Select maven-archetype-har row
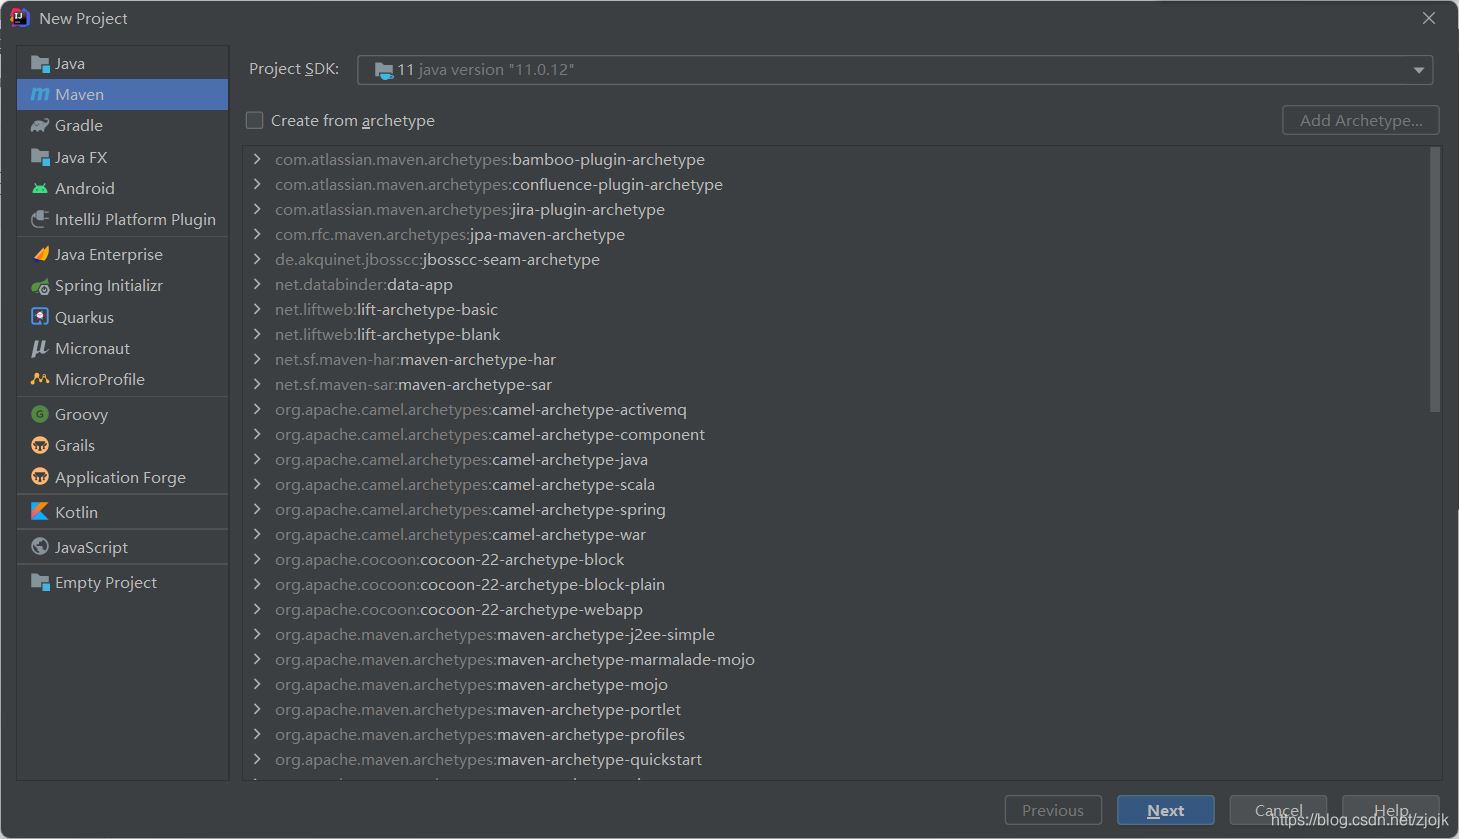1459x839 pixels. coord(836,359)
